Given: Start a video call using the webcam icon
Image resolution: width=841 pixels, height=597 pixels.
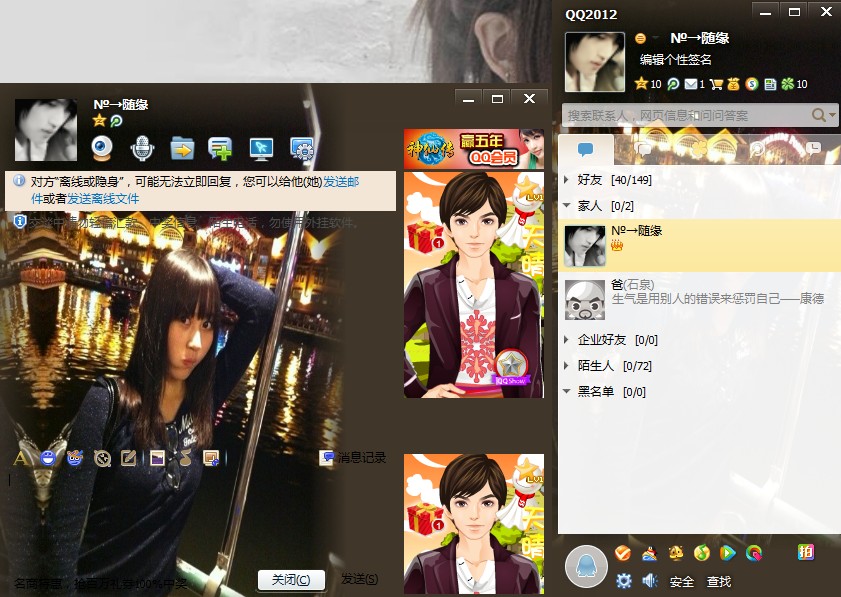Looking at the screenshot, I should 102,148.
